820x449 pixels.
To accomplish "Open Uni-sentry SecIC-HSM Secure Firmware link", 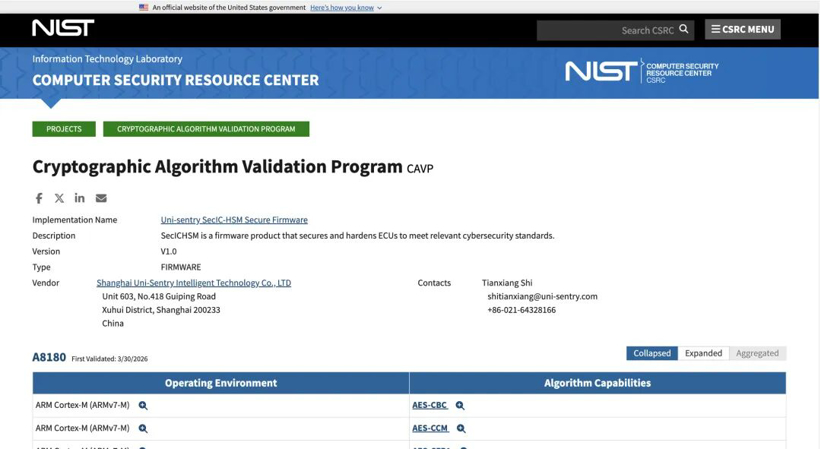I will click(234, 220).
